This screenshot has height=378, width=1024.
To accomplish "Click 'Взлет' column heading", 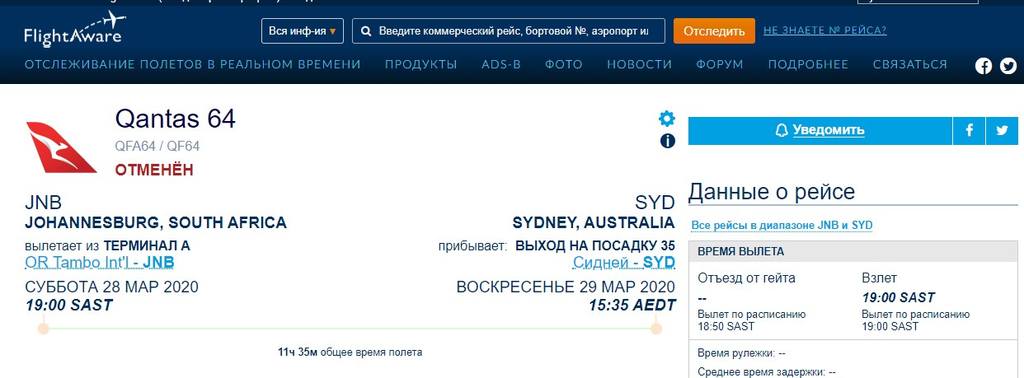I will tap(879, 278).
